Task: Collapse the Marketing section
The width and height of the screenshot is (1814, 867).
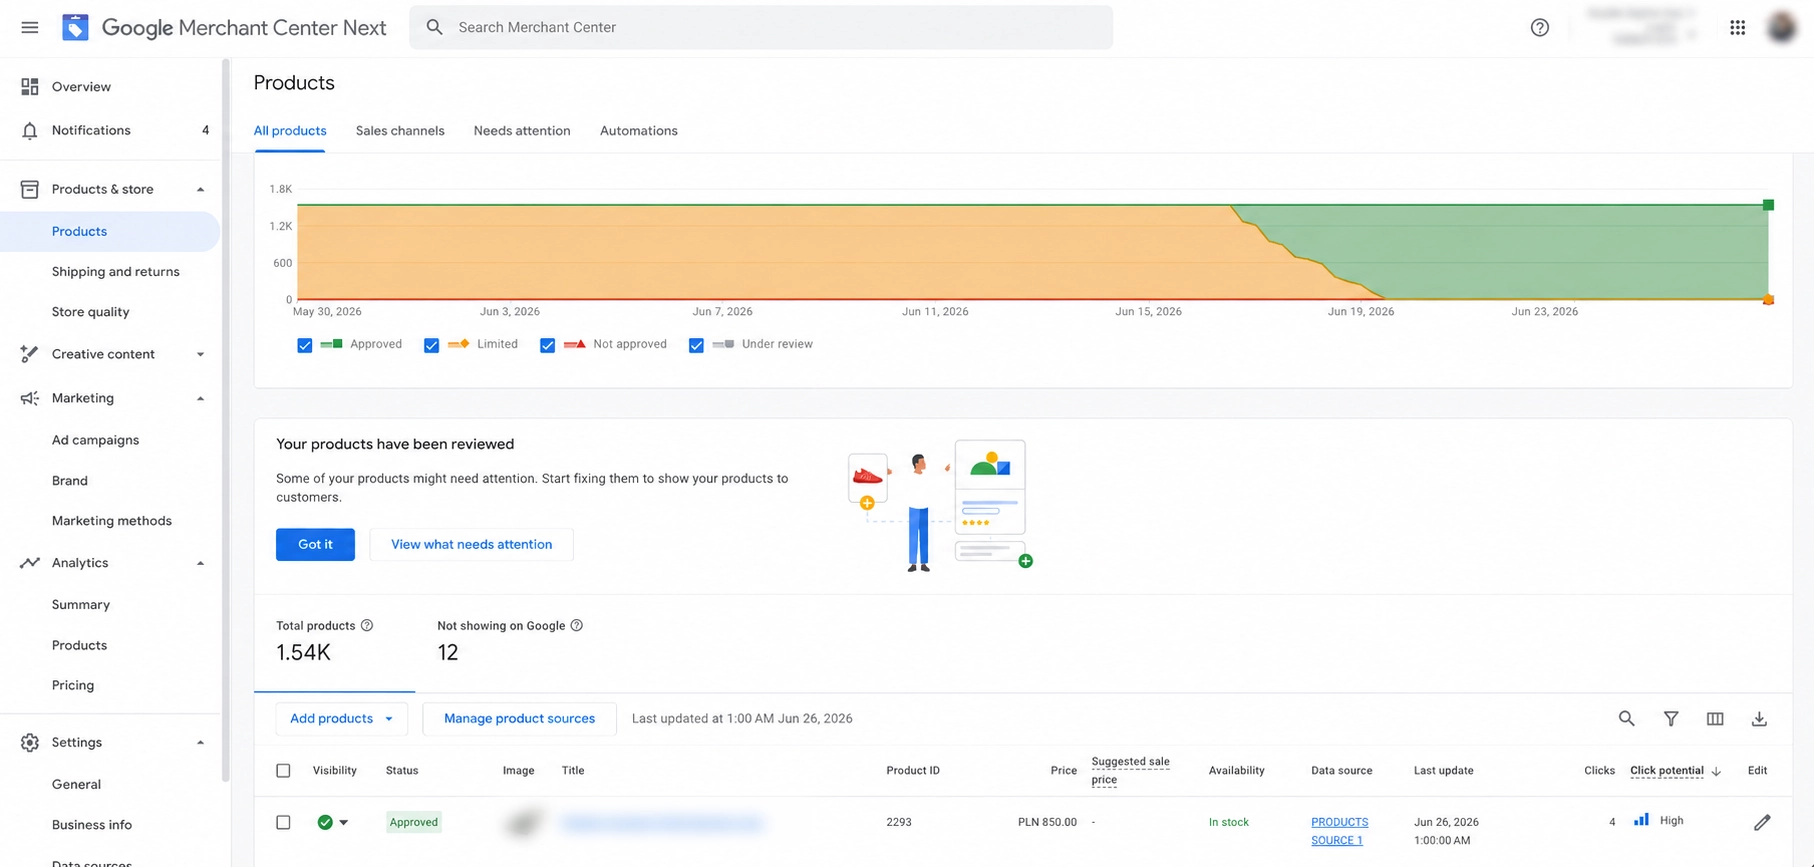Action: (200, 398)
